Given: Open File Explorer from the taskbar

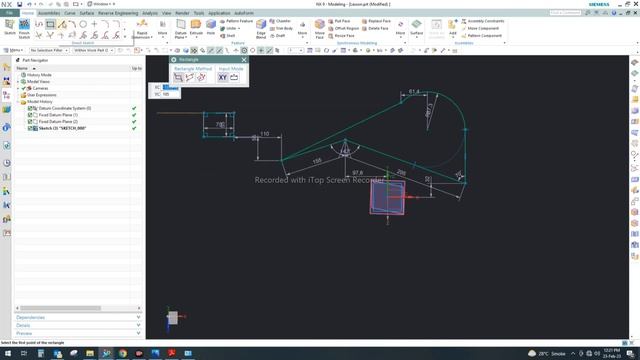Looking at the screenshot, I should pyautogui.click(x=90, y=353).
